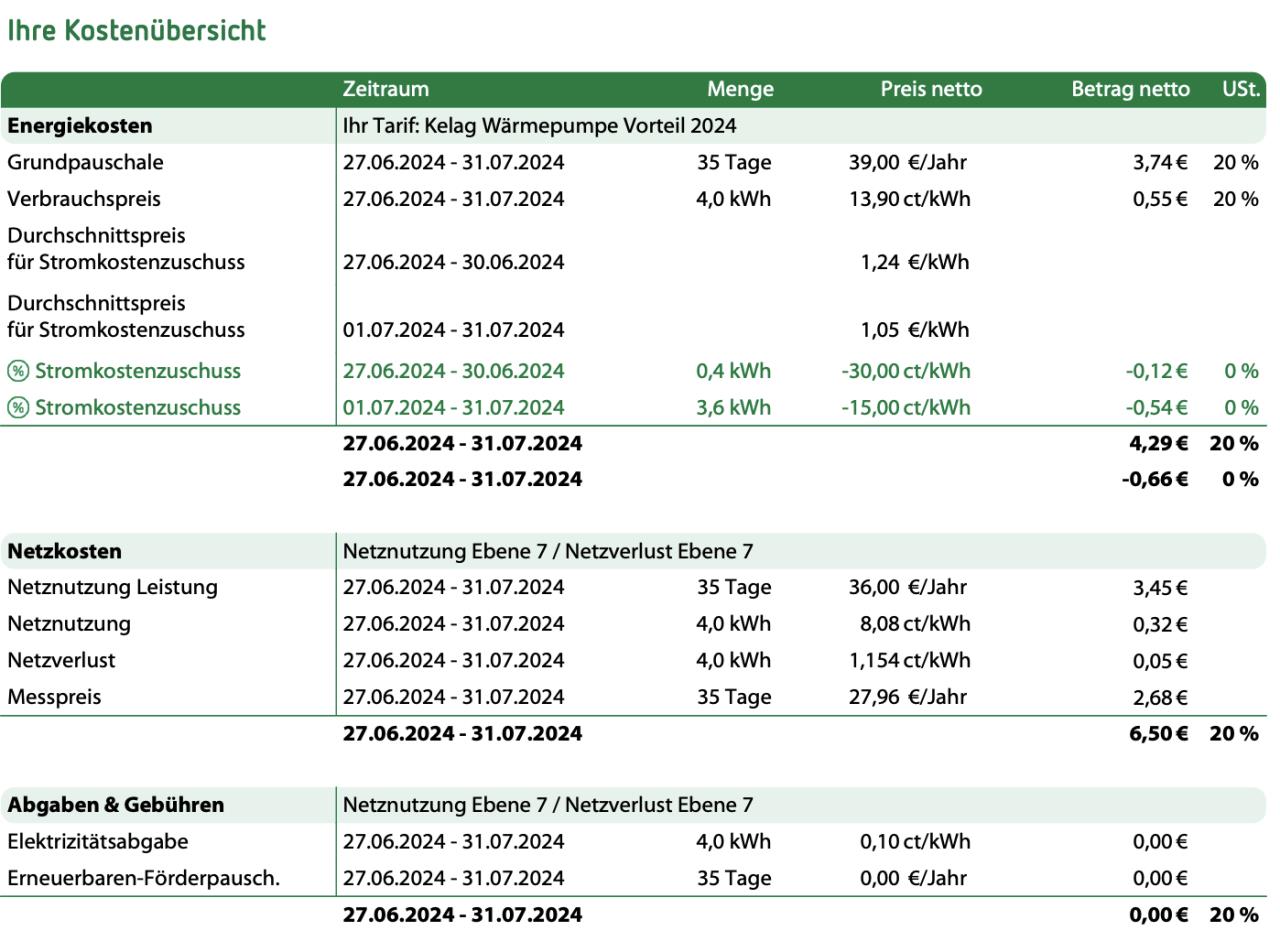Viewport: 1280px width, 952px height.
Task: Click the percent icon in the 0,4 kWh Stromkostenzuschuss row
Action: [x=18, y=371]
